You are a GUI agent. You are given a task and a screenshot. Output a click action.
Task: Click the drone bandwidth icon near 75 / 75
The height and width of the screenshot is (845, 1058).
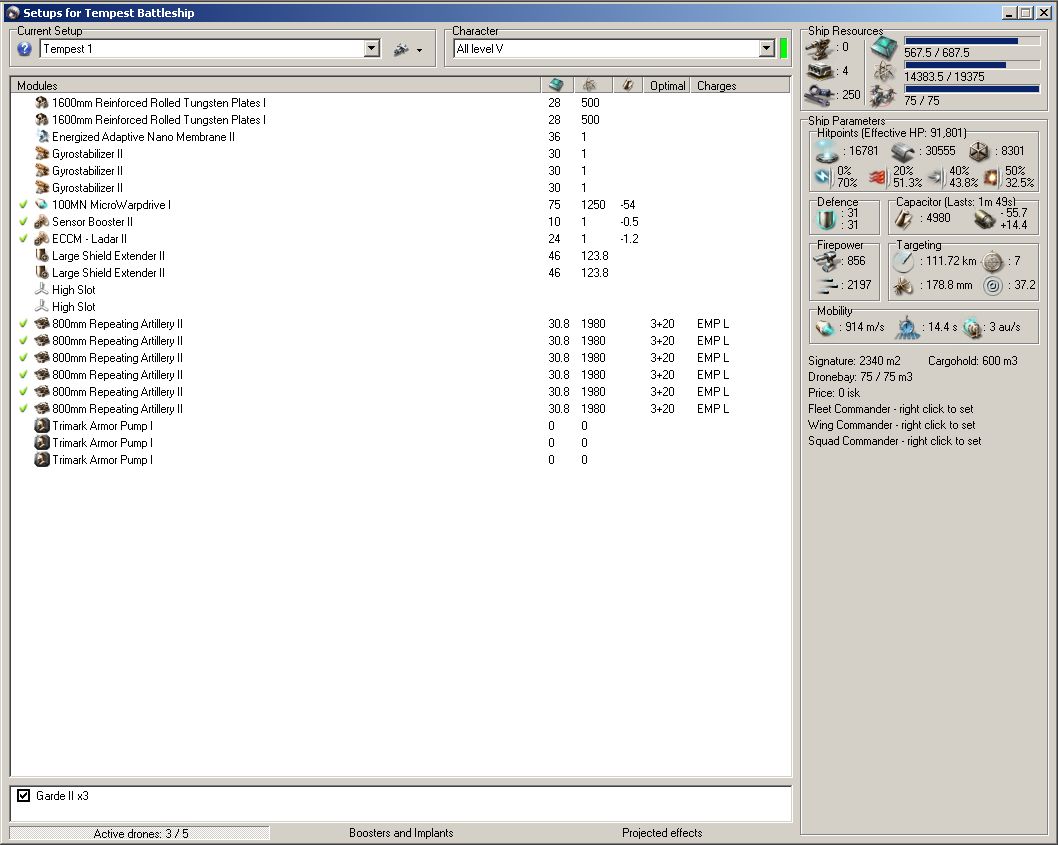click(x=883, y=96)
